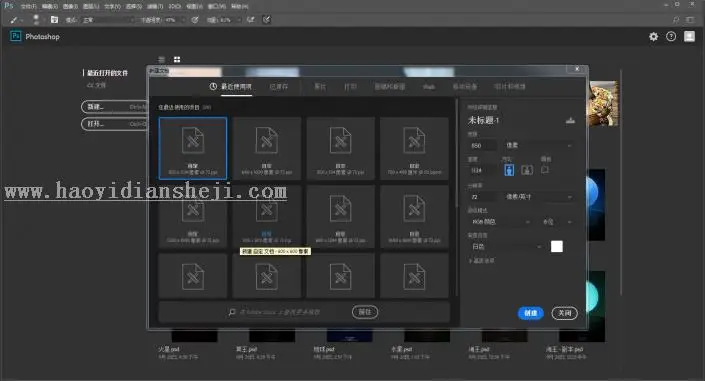Click save document preset icon beside 未标题-1
Image resolution: width=705 pixels, height=381 pixels.
click(570, 120)
